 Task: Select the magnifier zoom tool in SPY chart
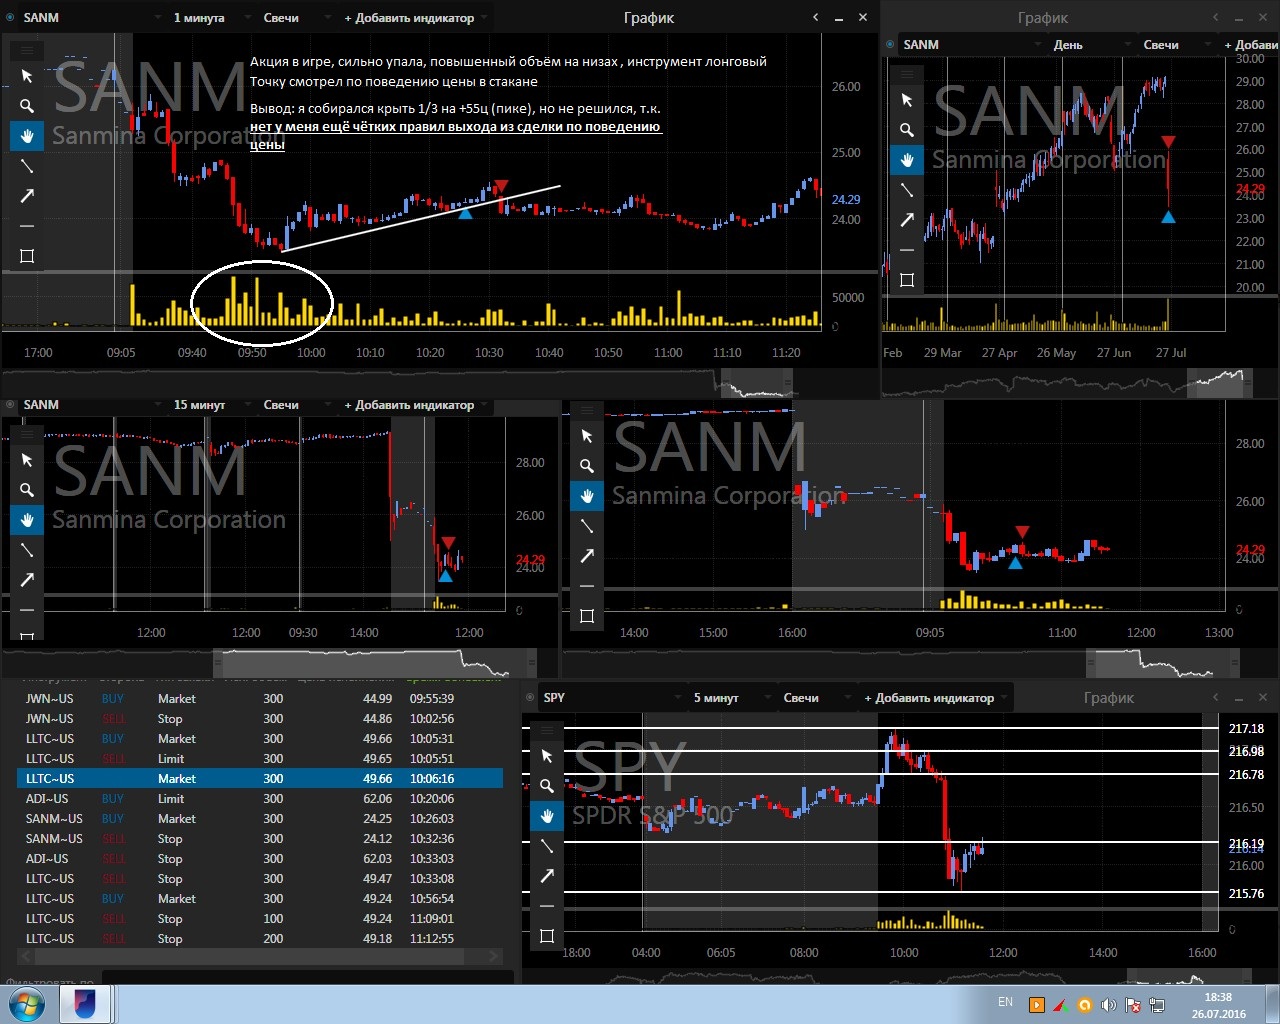coord(547,786)
